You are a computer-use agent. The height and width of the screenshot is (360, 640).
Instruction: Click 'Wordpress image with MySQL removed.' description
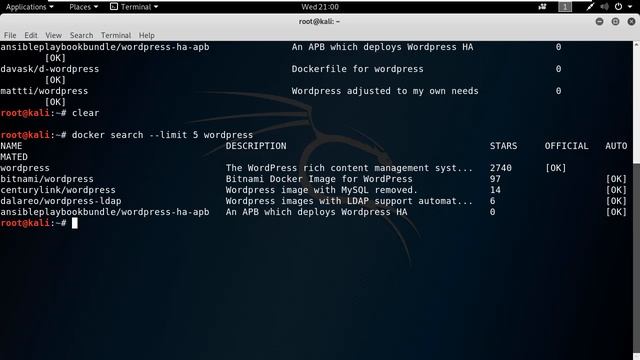point(322,190)
